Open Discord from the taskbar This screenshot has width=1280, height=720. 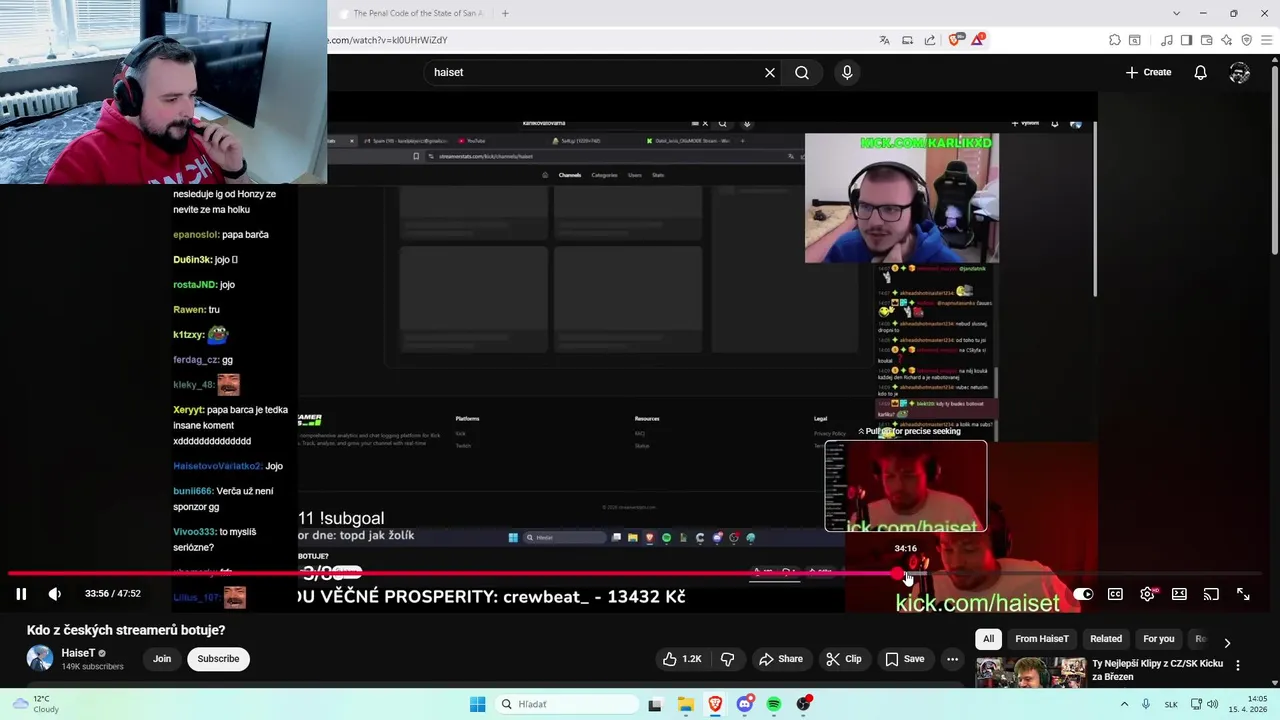pyautogui.click(x=744, y=704)
